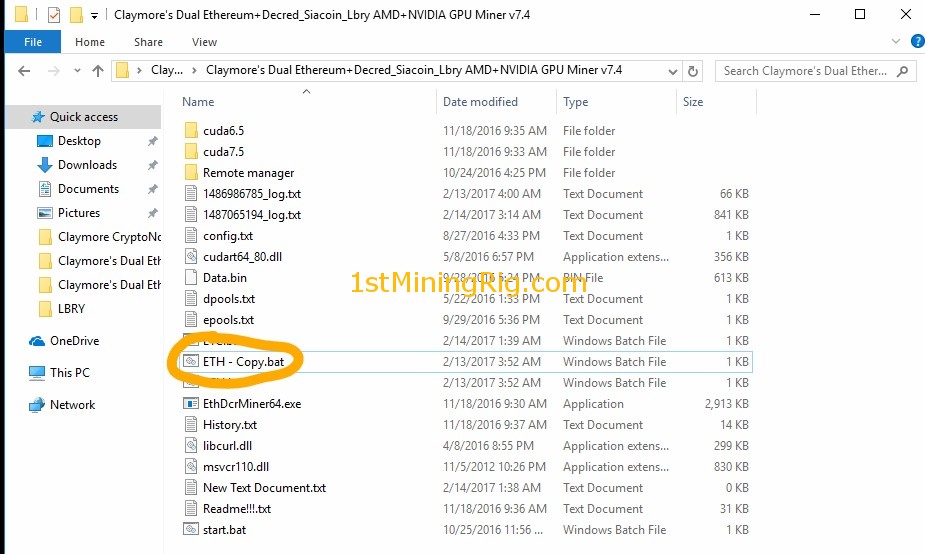Select dpools.txt file
This screenshot has width=925, height=554.
228,299
